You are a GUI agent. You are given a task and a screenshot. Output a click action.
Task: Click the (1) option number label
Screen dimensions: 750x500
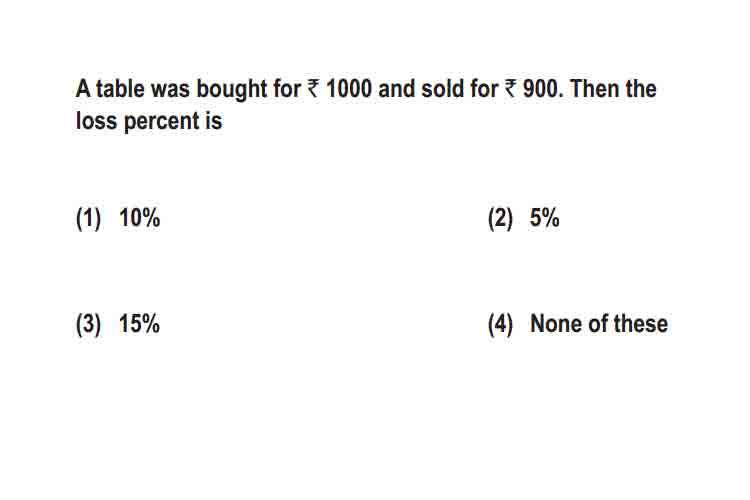coord(88,219)
